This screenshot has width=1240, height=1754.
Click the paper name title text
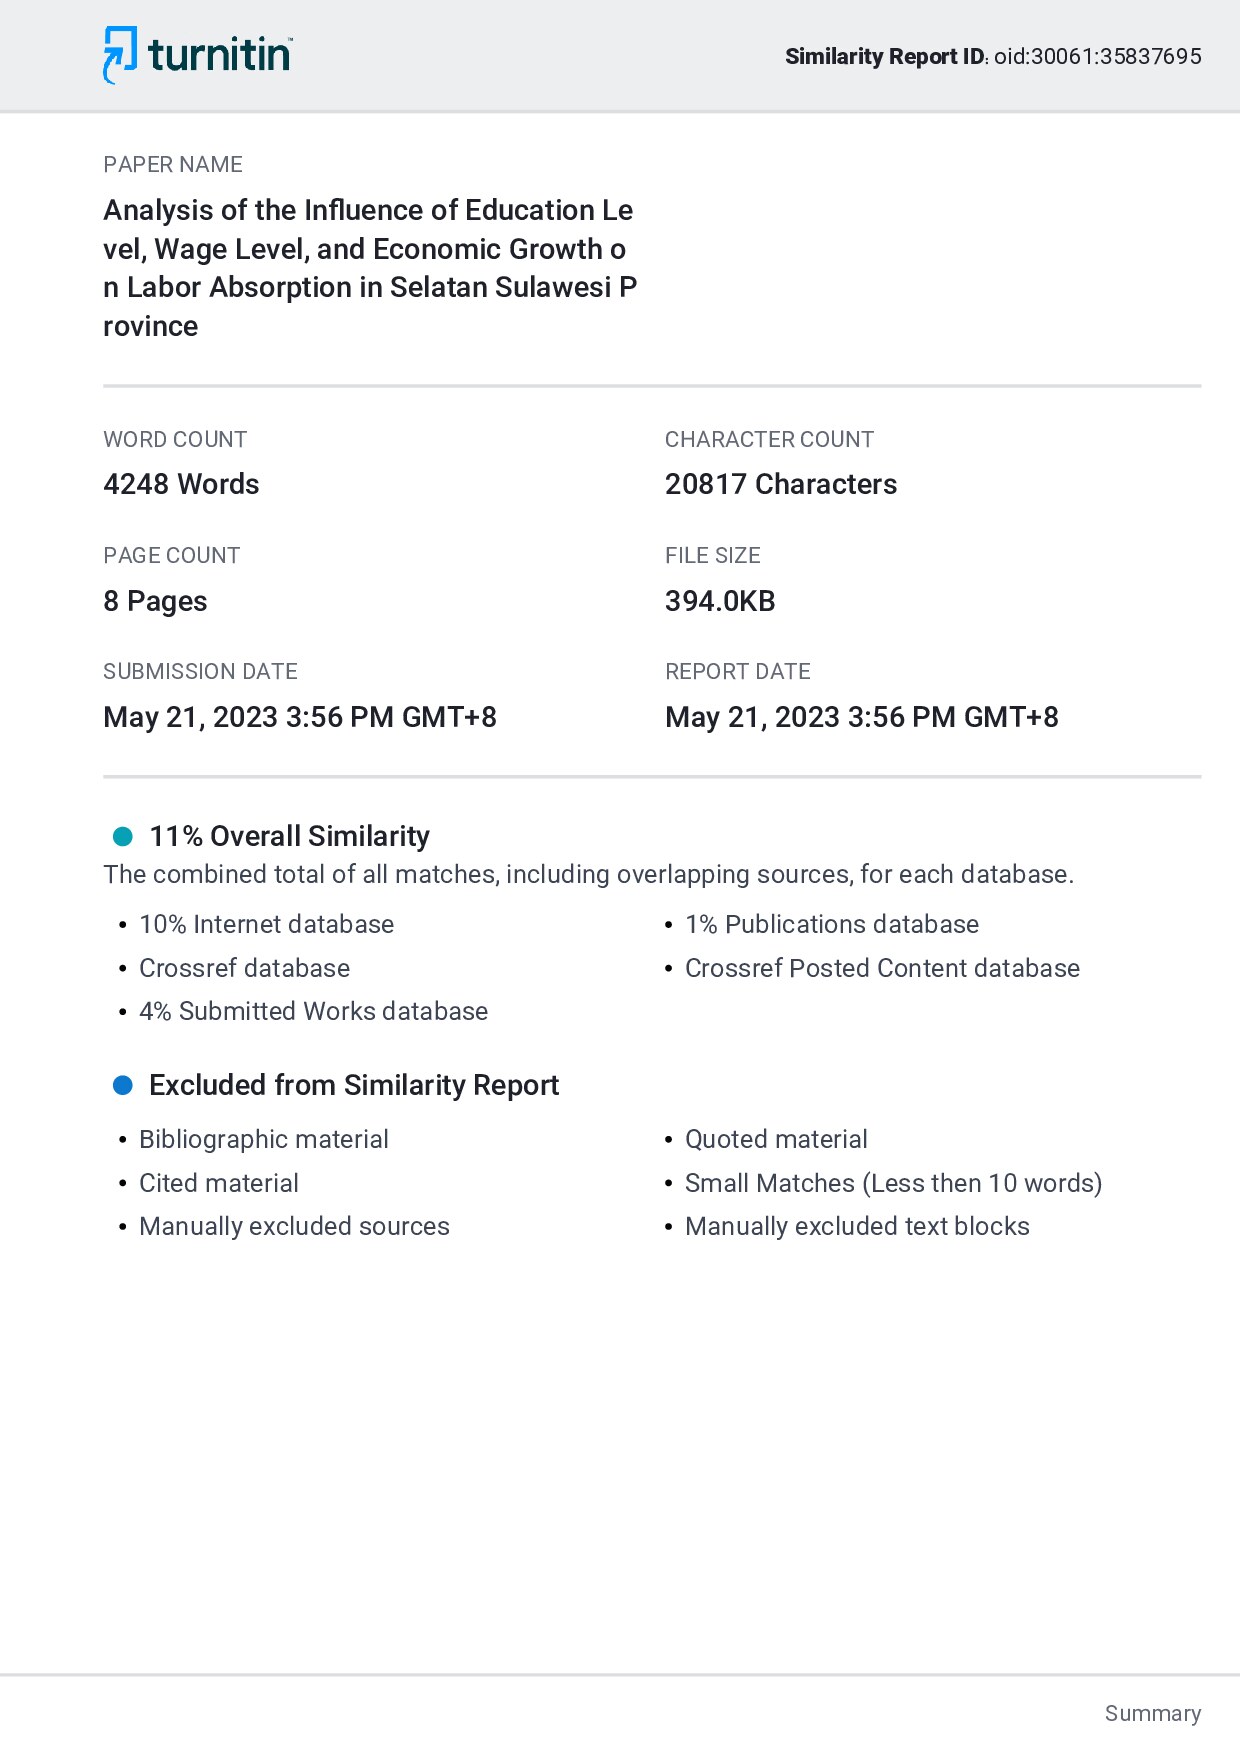click(x=370, y=268)
